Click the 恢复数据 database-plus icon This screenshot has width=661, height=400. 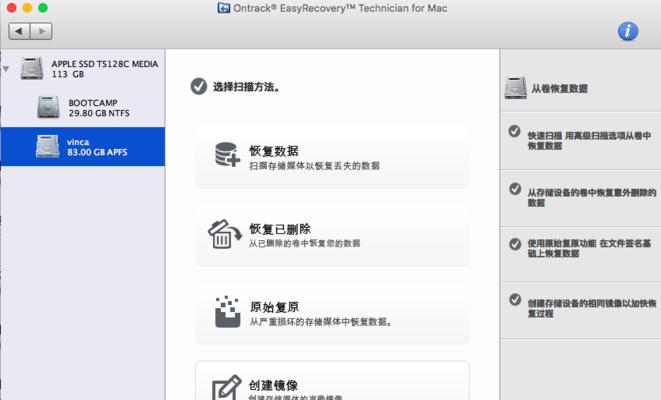point(227,155)
